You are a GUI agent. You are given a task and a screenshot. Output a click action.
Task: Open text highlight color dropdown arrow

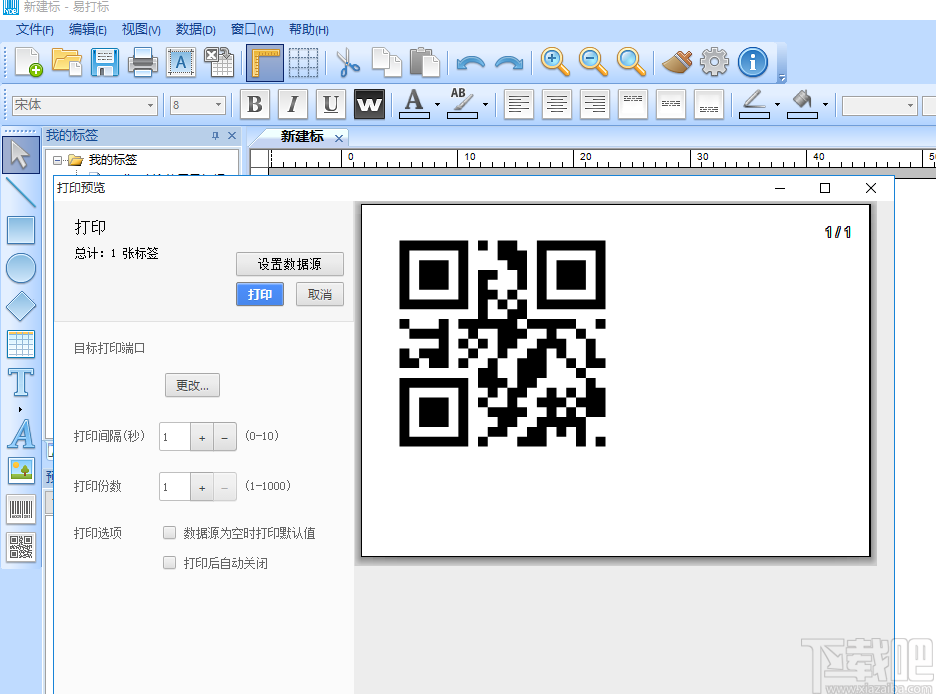(485, 105)
